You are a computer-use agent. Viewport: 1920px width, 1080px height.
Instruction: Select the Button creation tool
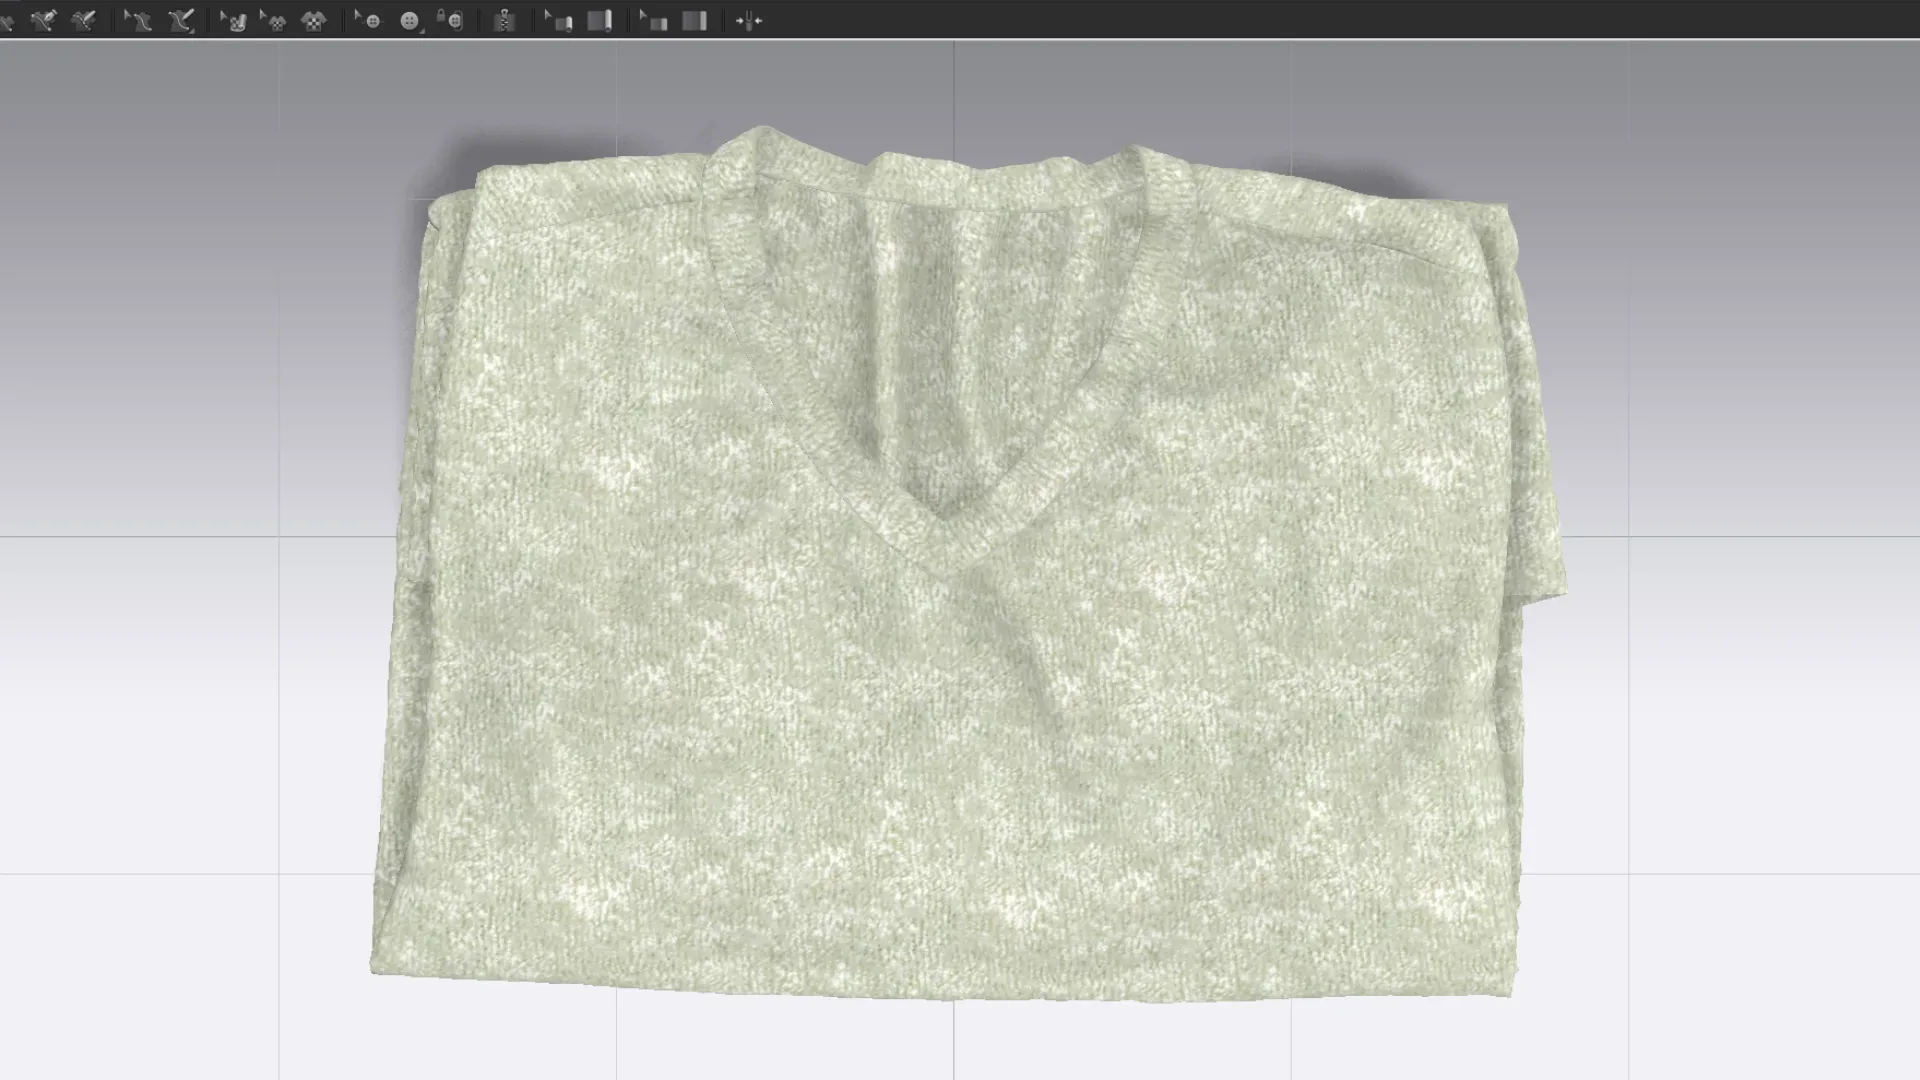point(410,20)
